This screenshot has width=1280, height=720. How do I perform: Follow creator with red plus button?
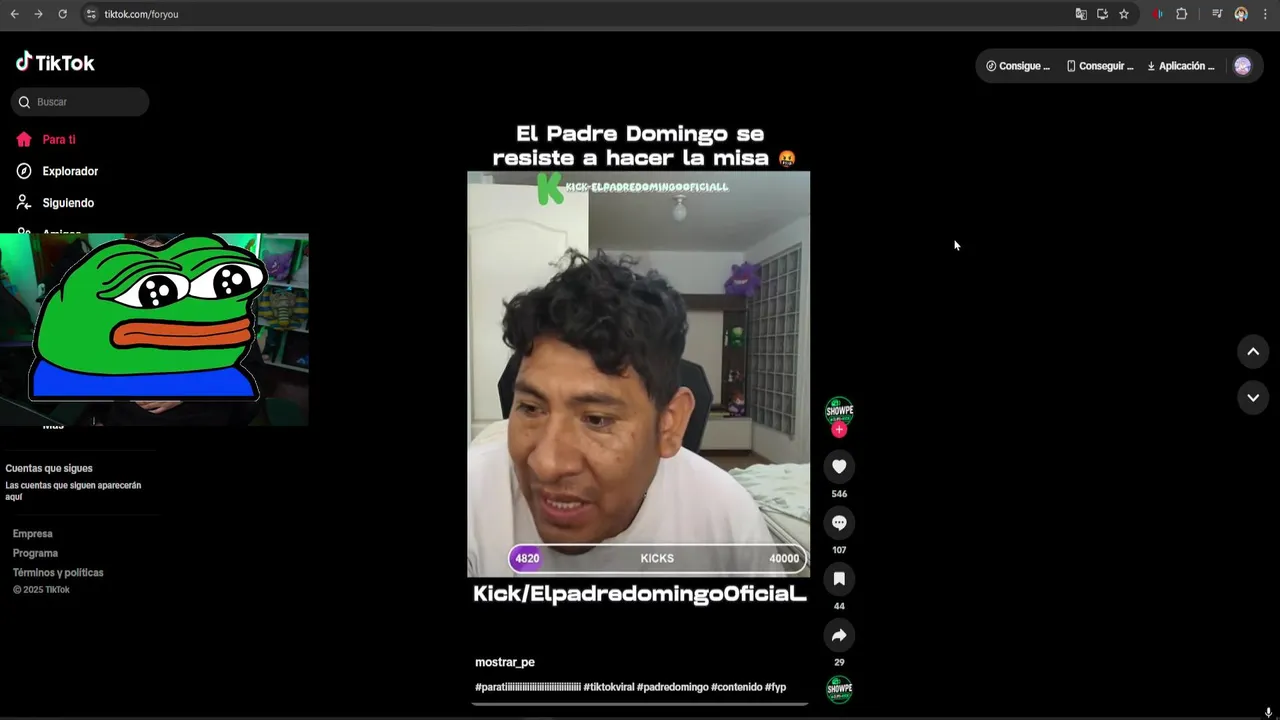coord(839,429)
